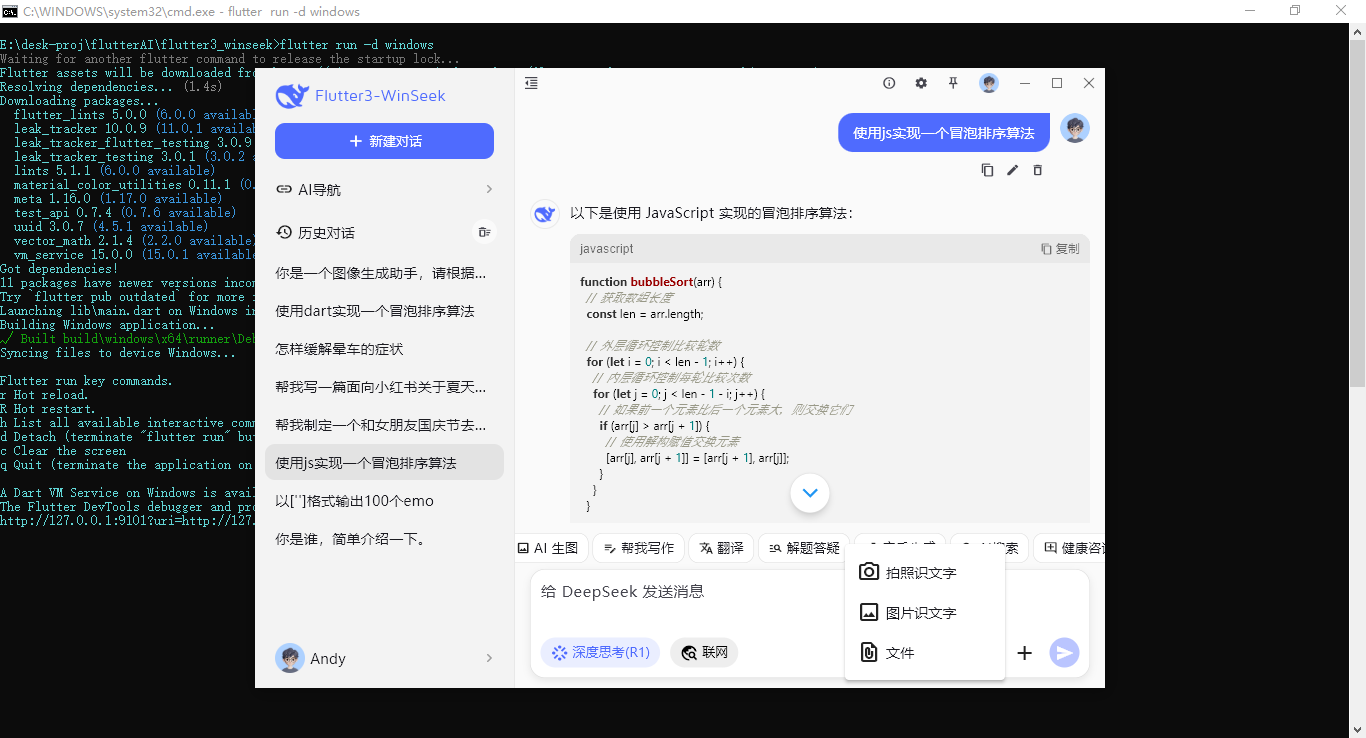
Task: Focus the 给 DeepSeek 发送消息 input field
Action: [x=690, y=592]
